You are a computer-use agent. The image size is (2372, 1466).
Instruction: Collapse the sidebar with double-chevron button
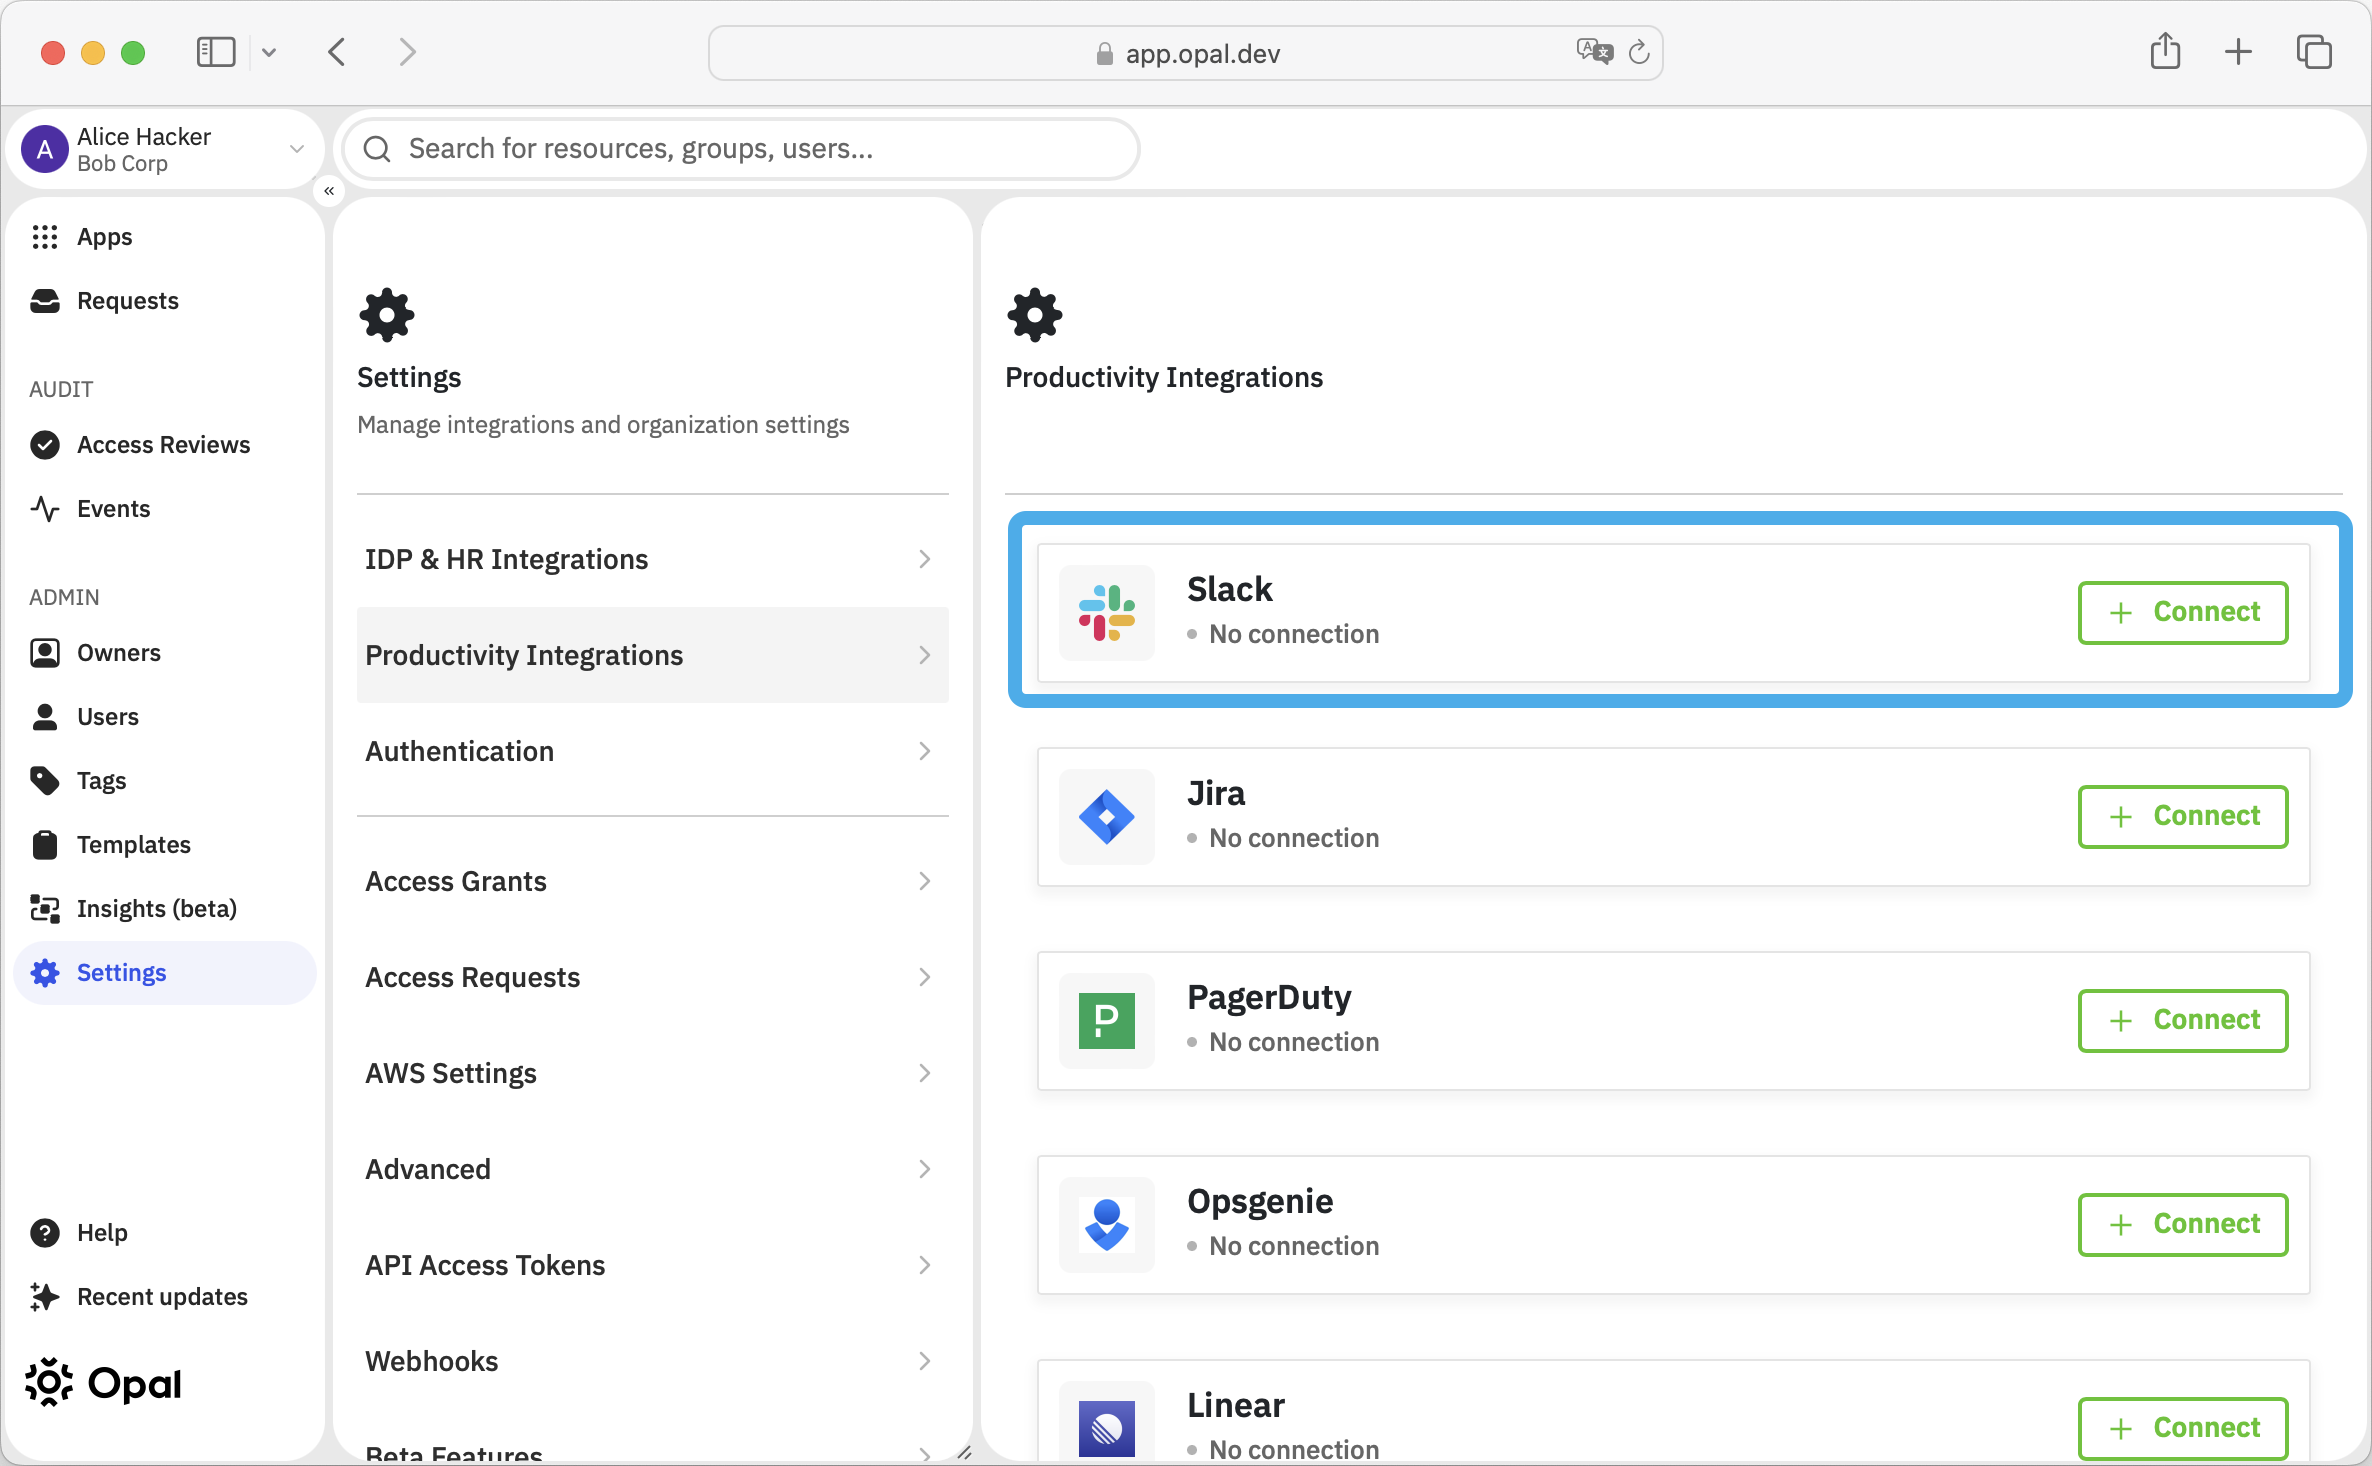(329, 191)
